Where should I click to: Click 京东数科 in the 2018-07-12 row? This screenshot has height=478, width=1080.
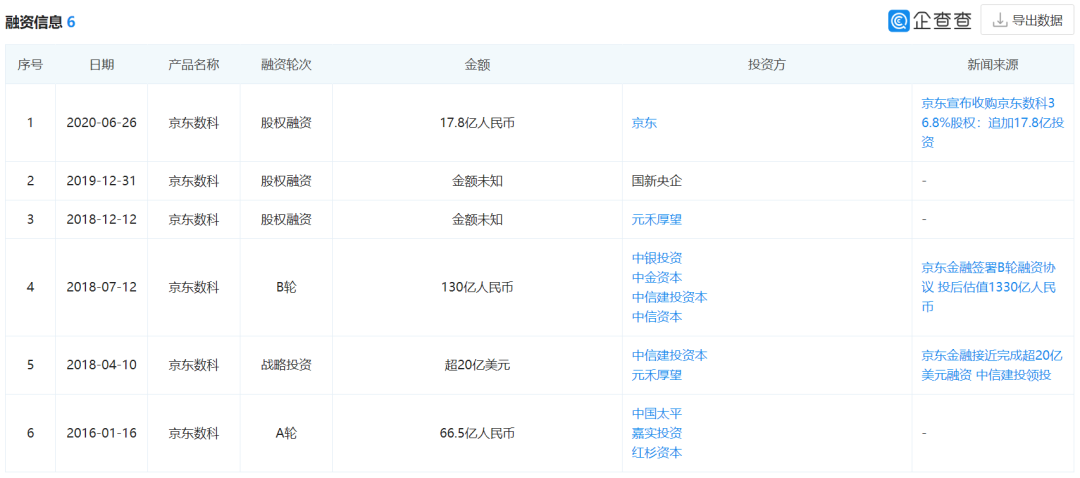[x=194, y=287]
